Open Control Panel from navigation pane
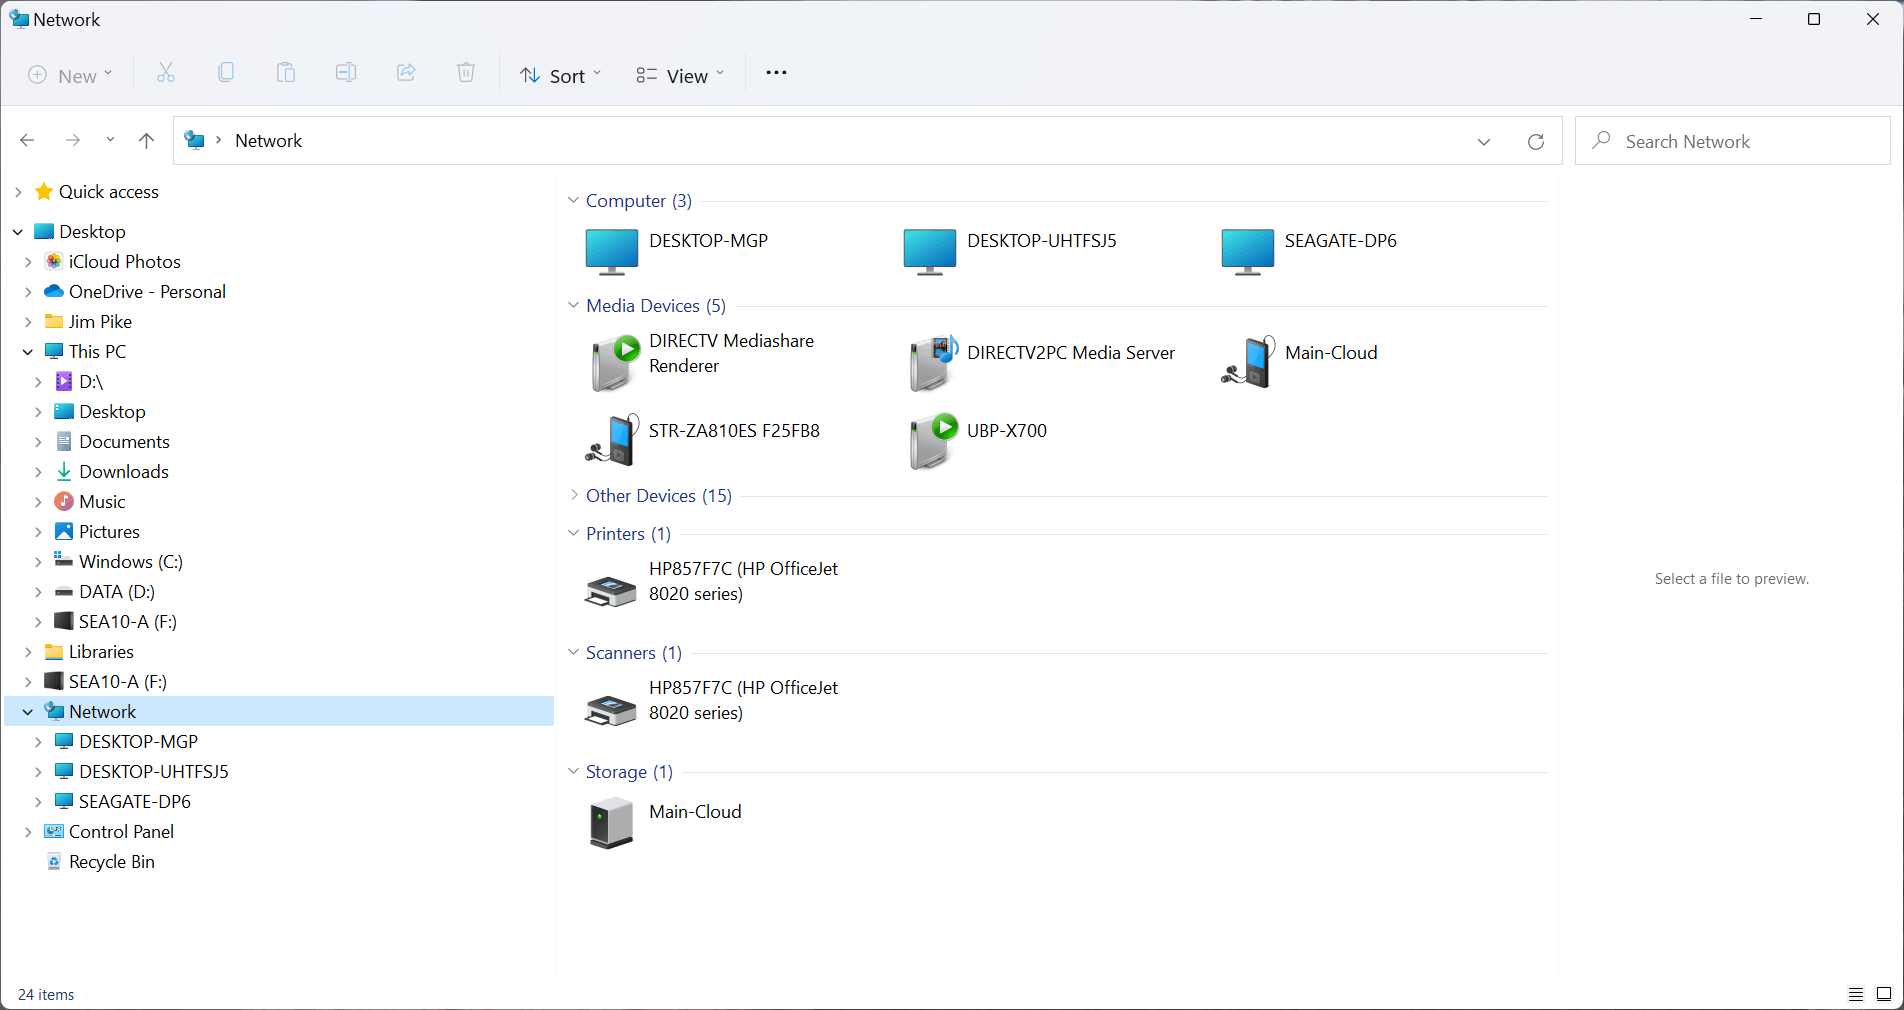 tap(121, 831)
